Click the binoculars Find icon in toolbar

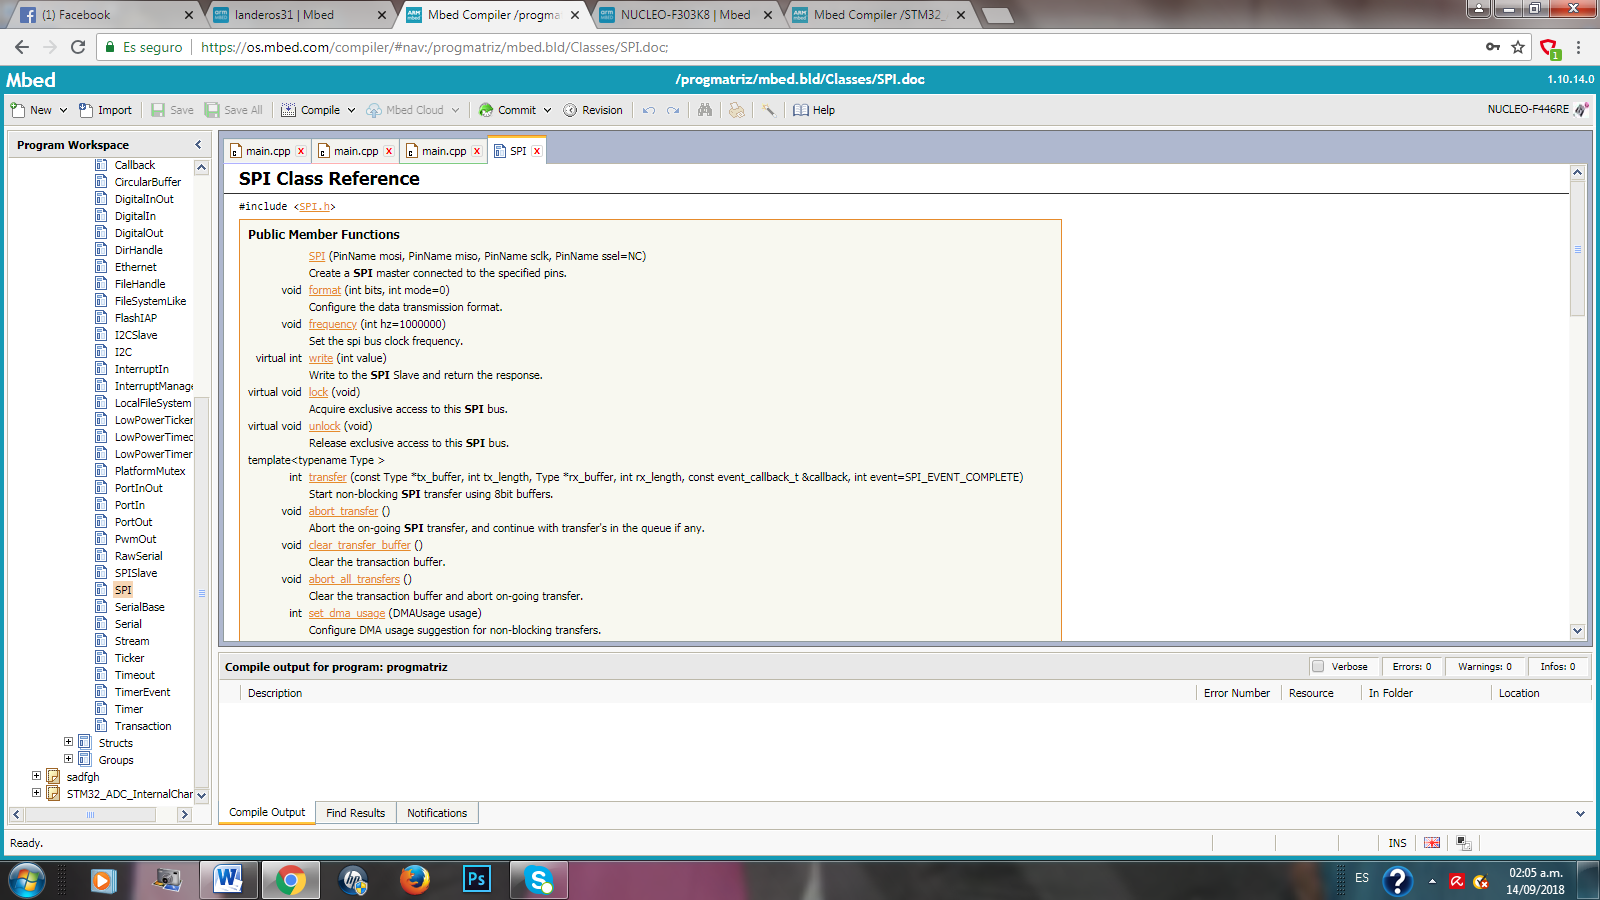(x=705, y=110)
